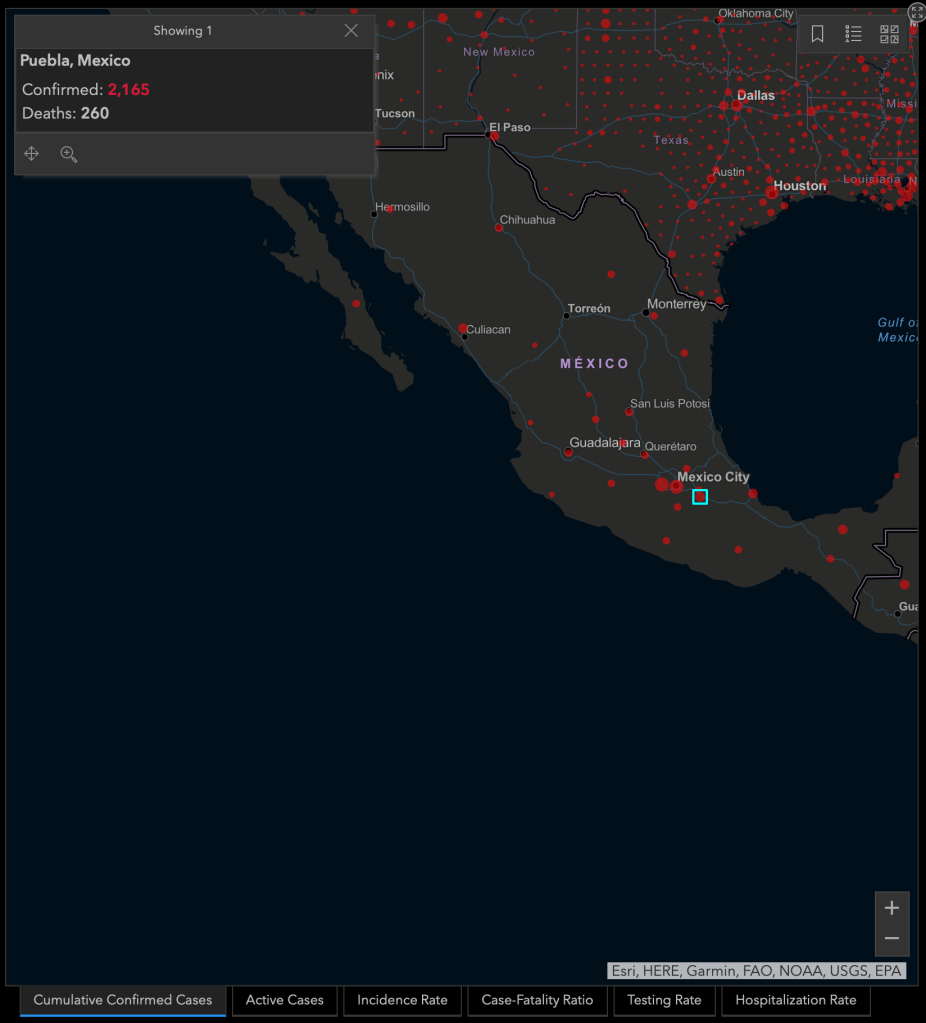Click the red dot at Guadalajara
This screenshot has width=926, height=1023.
tap(568, 453)
